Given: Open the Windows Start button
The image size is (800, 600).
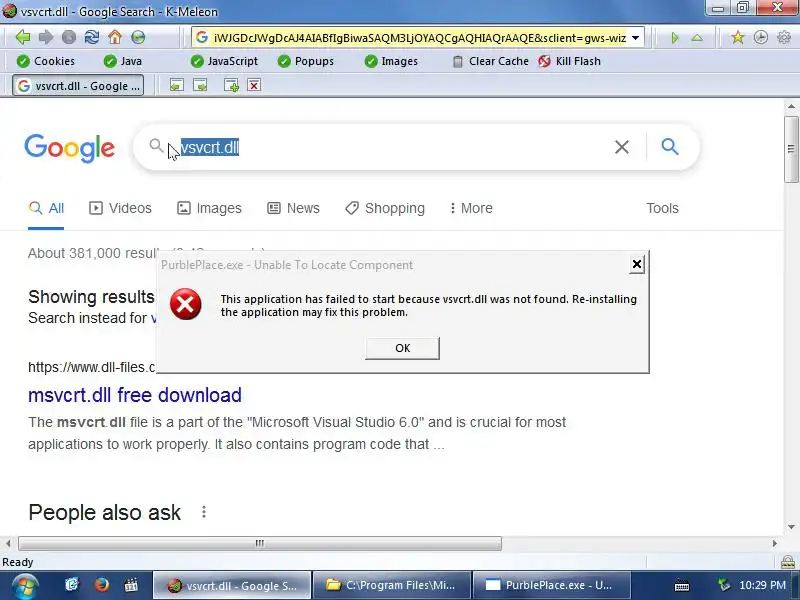Looking at the screenshot, I should pos(24,586).
